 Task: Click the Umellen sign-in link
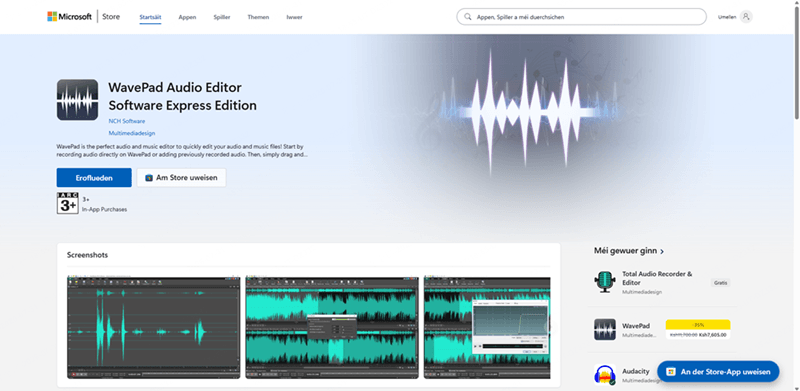pos(727,17)
